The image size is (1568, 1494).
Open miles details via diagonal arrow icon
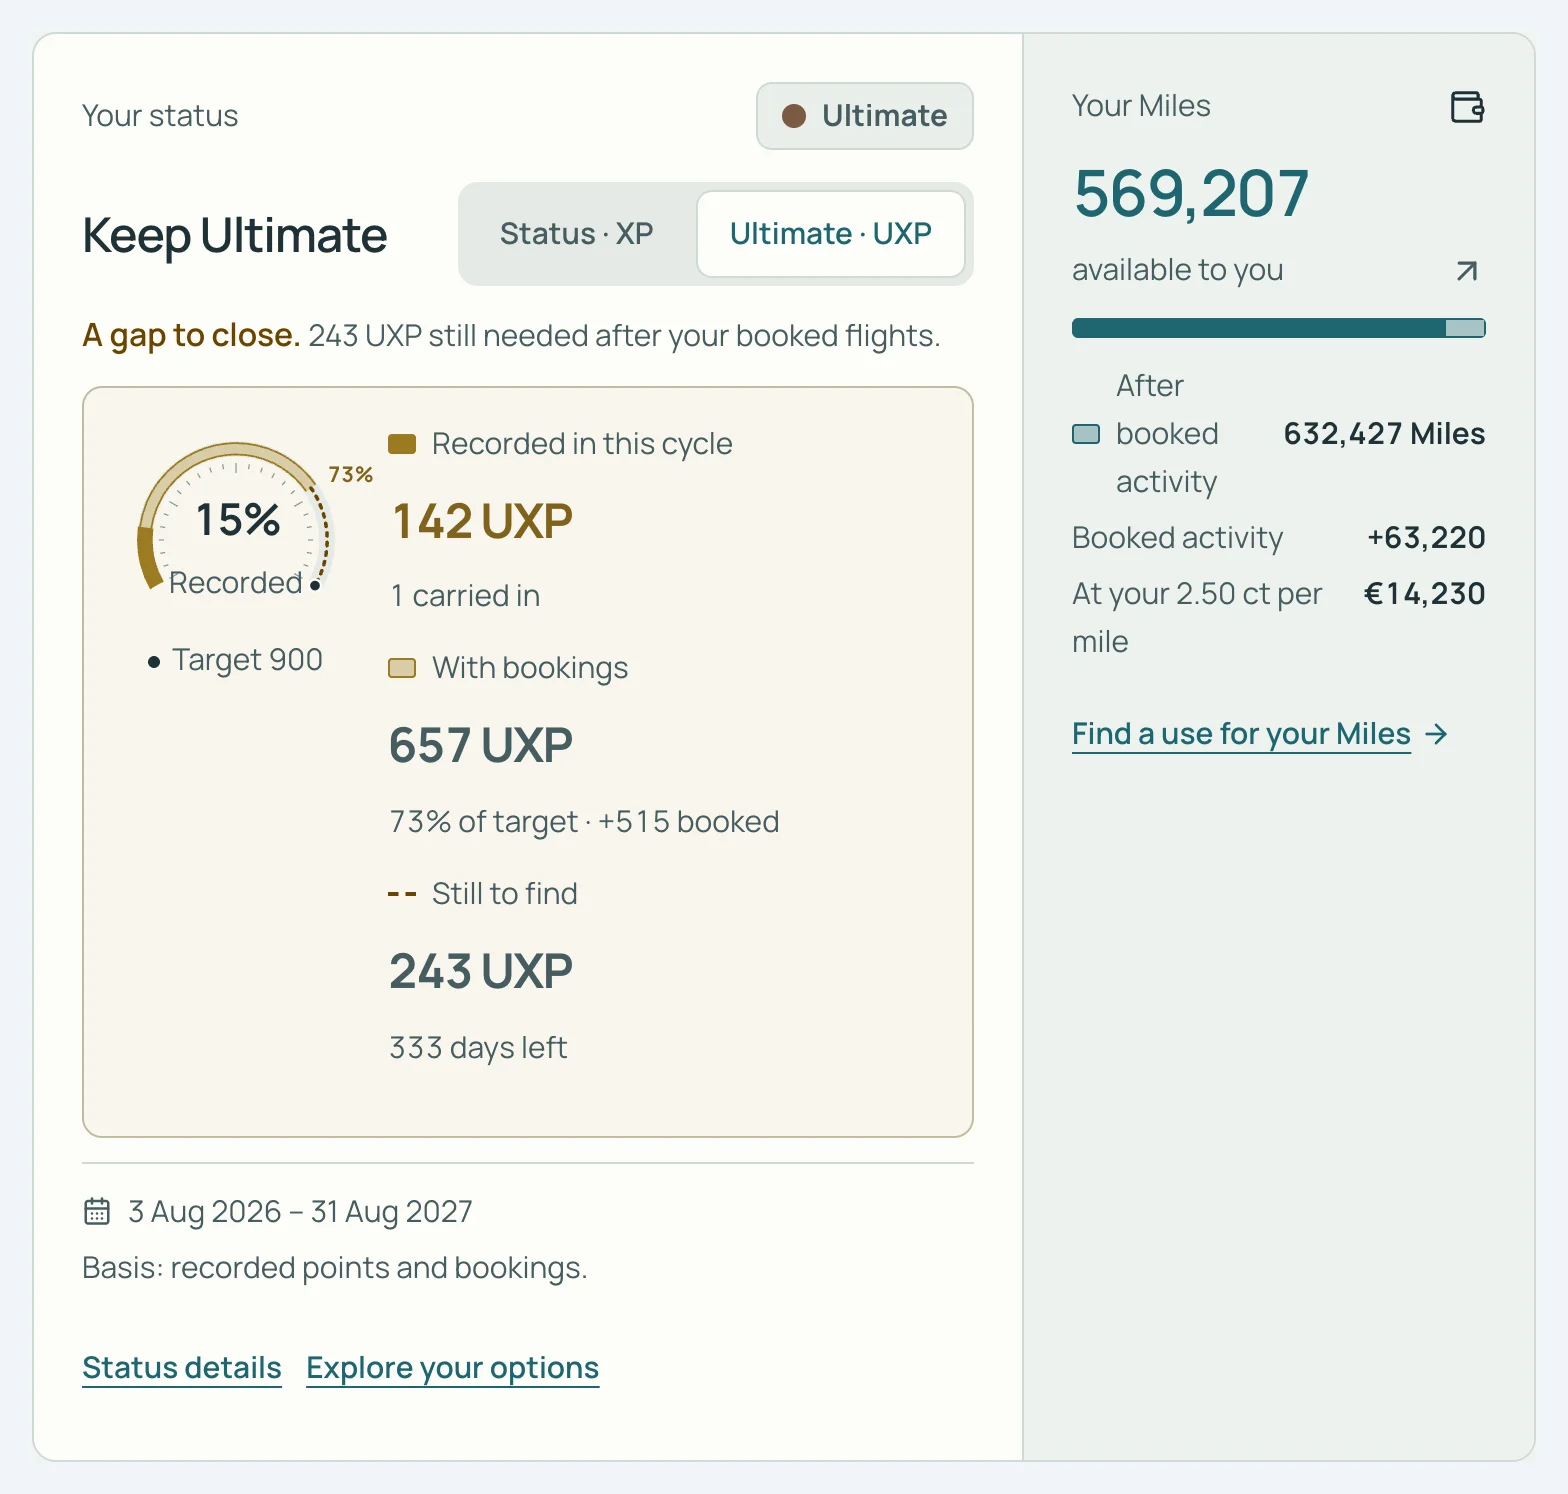click(x=1467, y=271)
